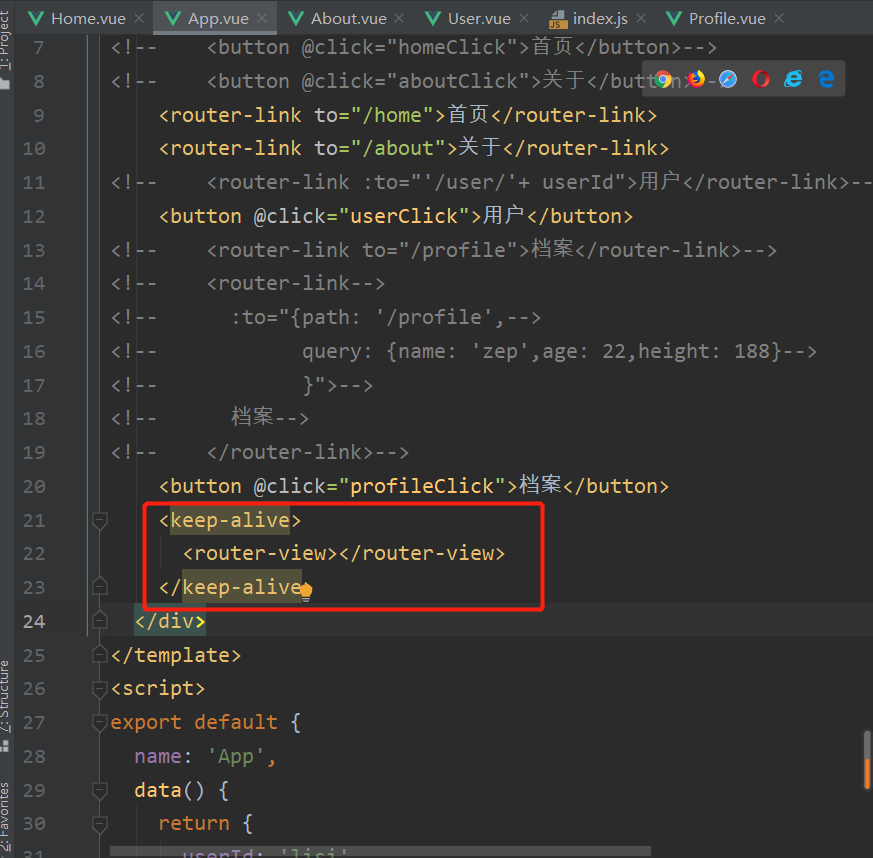Open in Chrome browser icon
873x858 pixels.
663,80
